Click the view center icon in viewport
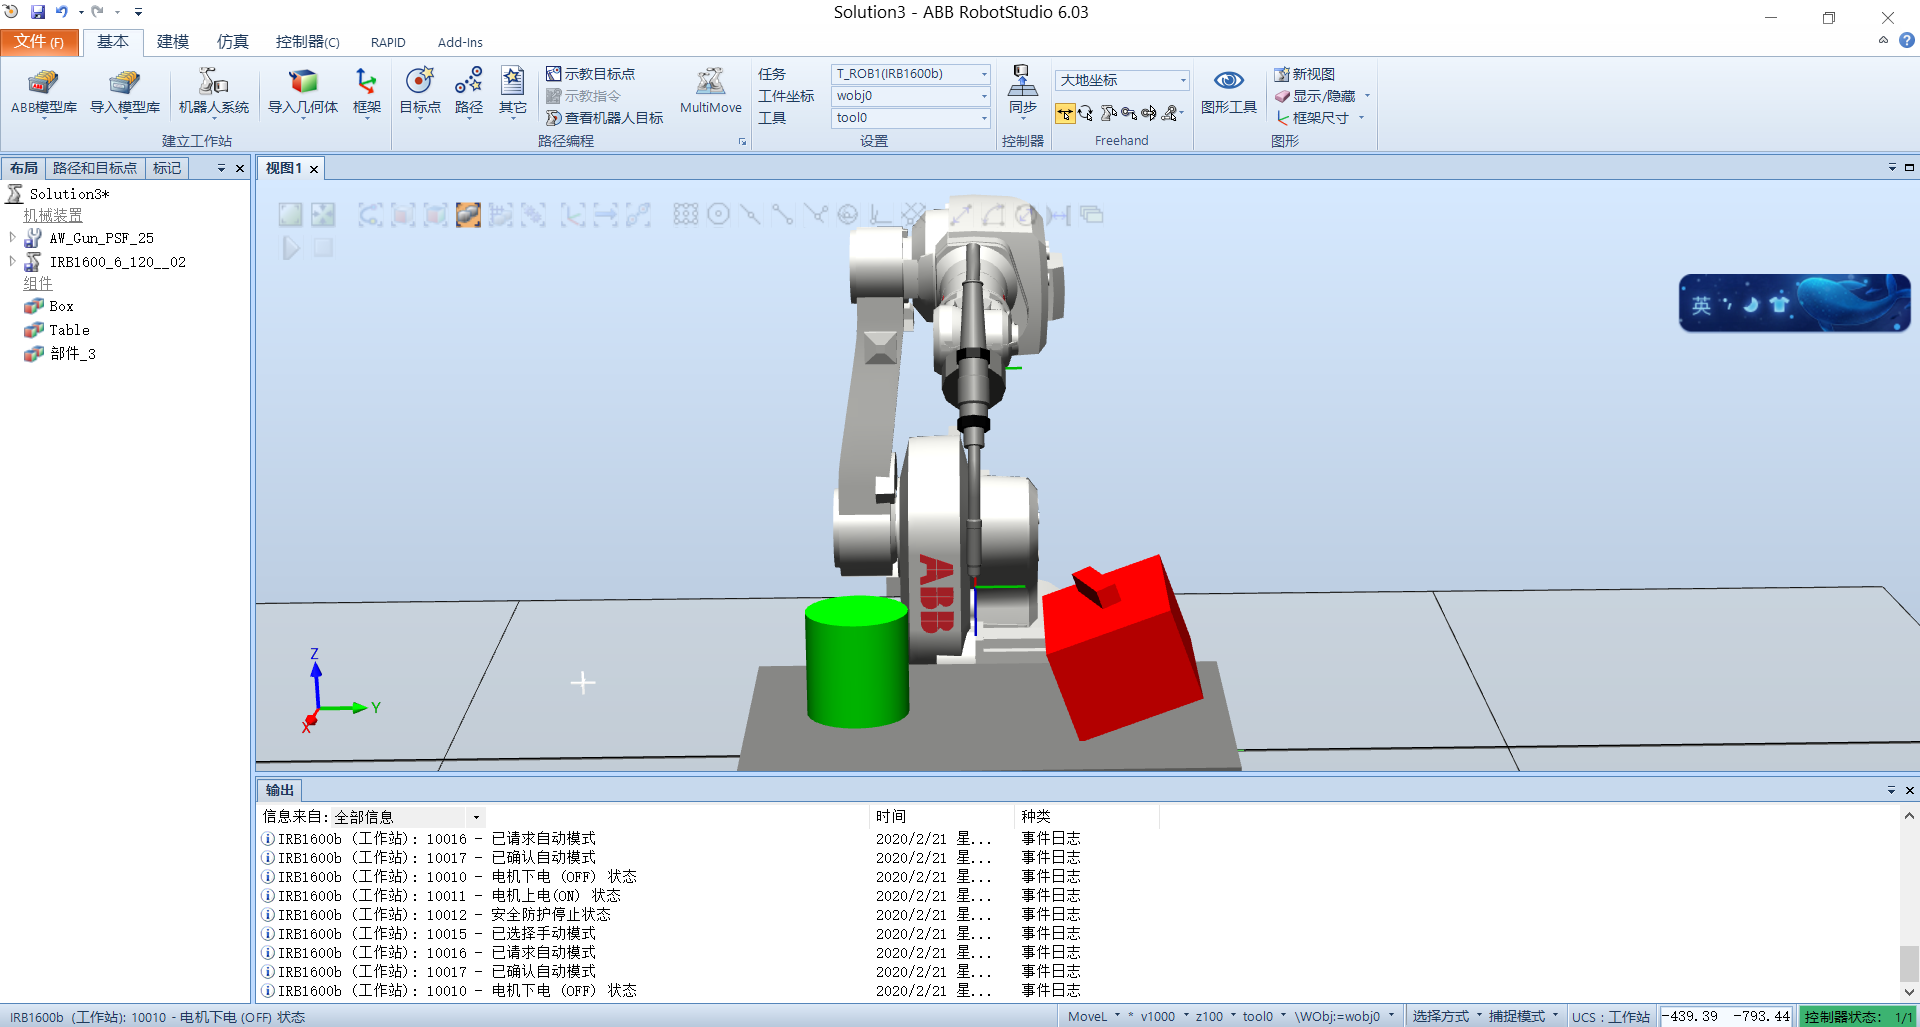This screenshot has width=1920, height=1027. point(323,214)
